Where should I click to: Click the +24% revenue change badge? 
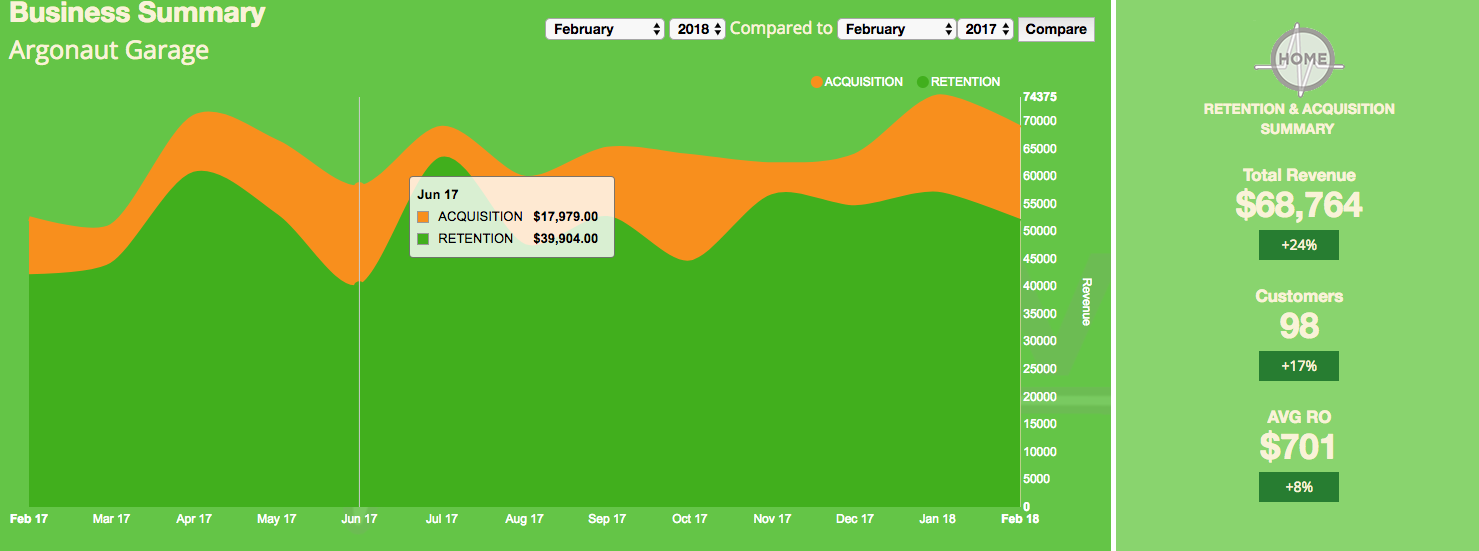[x=1298, y=245]
